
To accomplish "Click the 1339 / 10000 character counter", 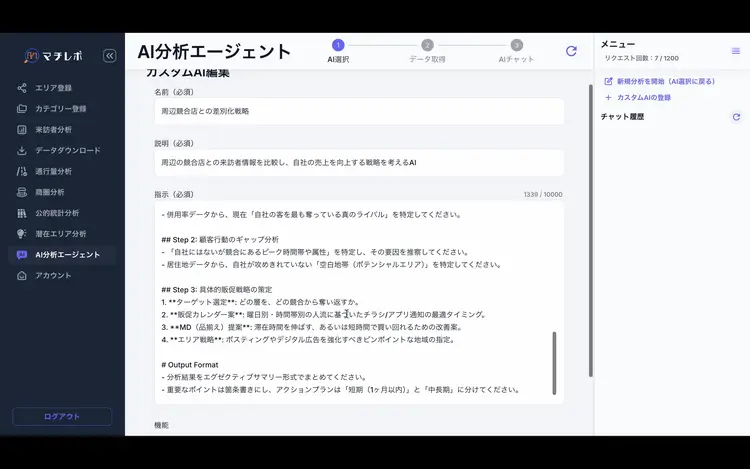I will (543, 195).
